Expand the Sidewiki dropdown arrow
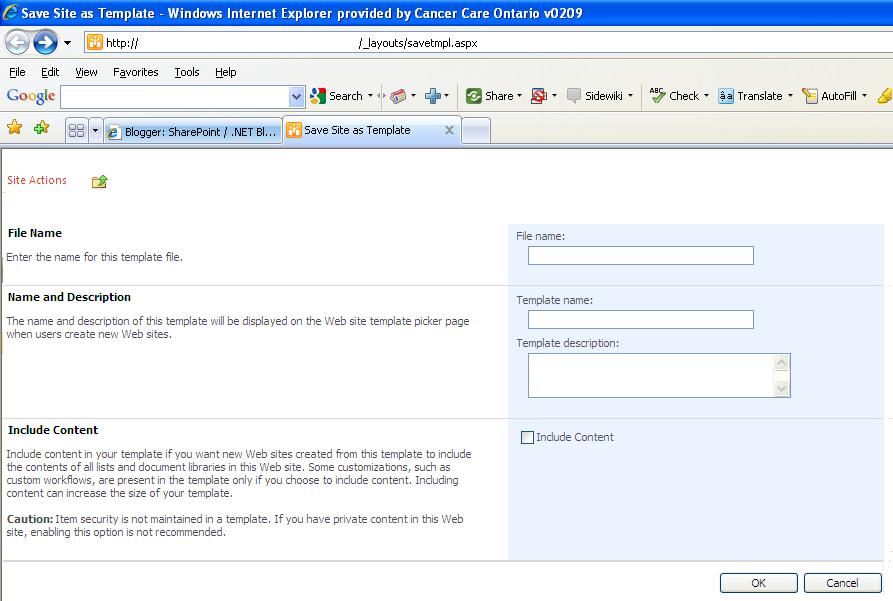 click(x=630, y=96)
